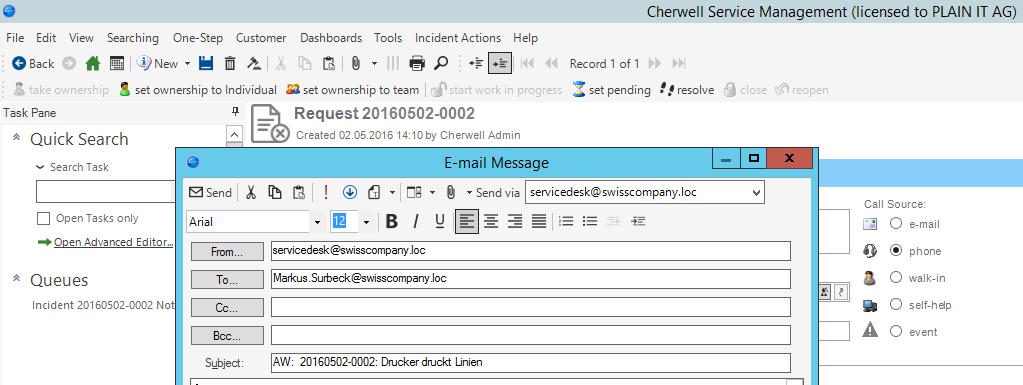This screenshot has width=1023, height=385.
Task: Open the Advanced Editor link
Action: click(x=114, y=242)
